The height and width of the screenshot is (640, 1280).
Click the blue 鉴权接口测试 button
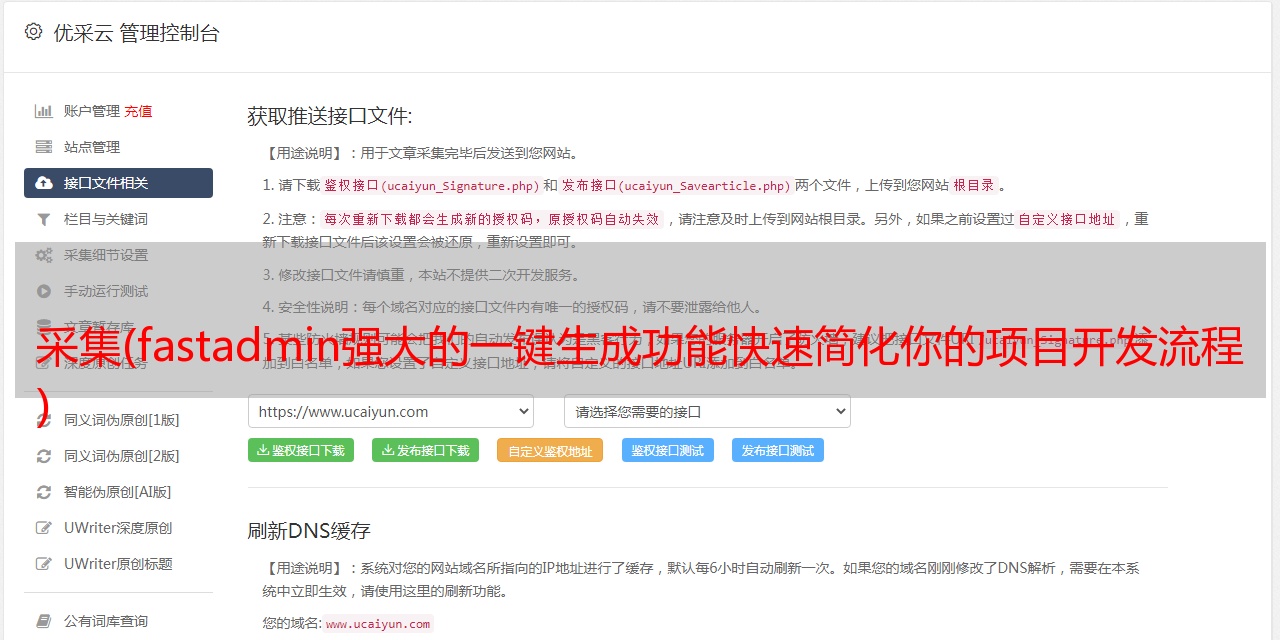coord(668,450)
